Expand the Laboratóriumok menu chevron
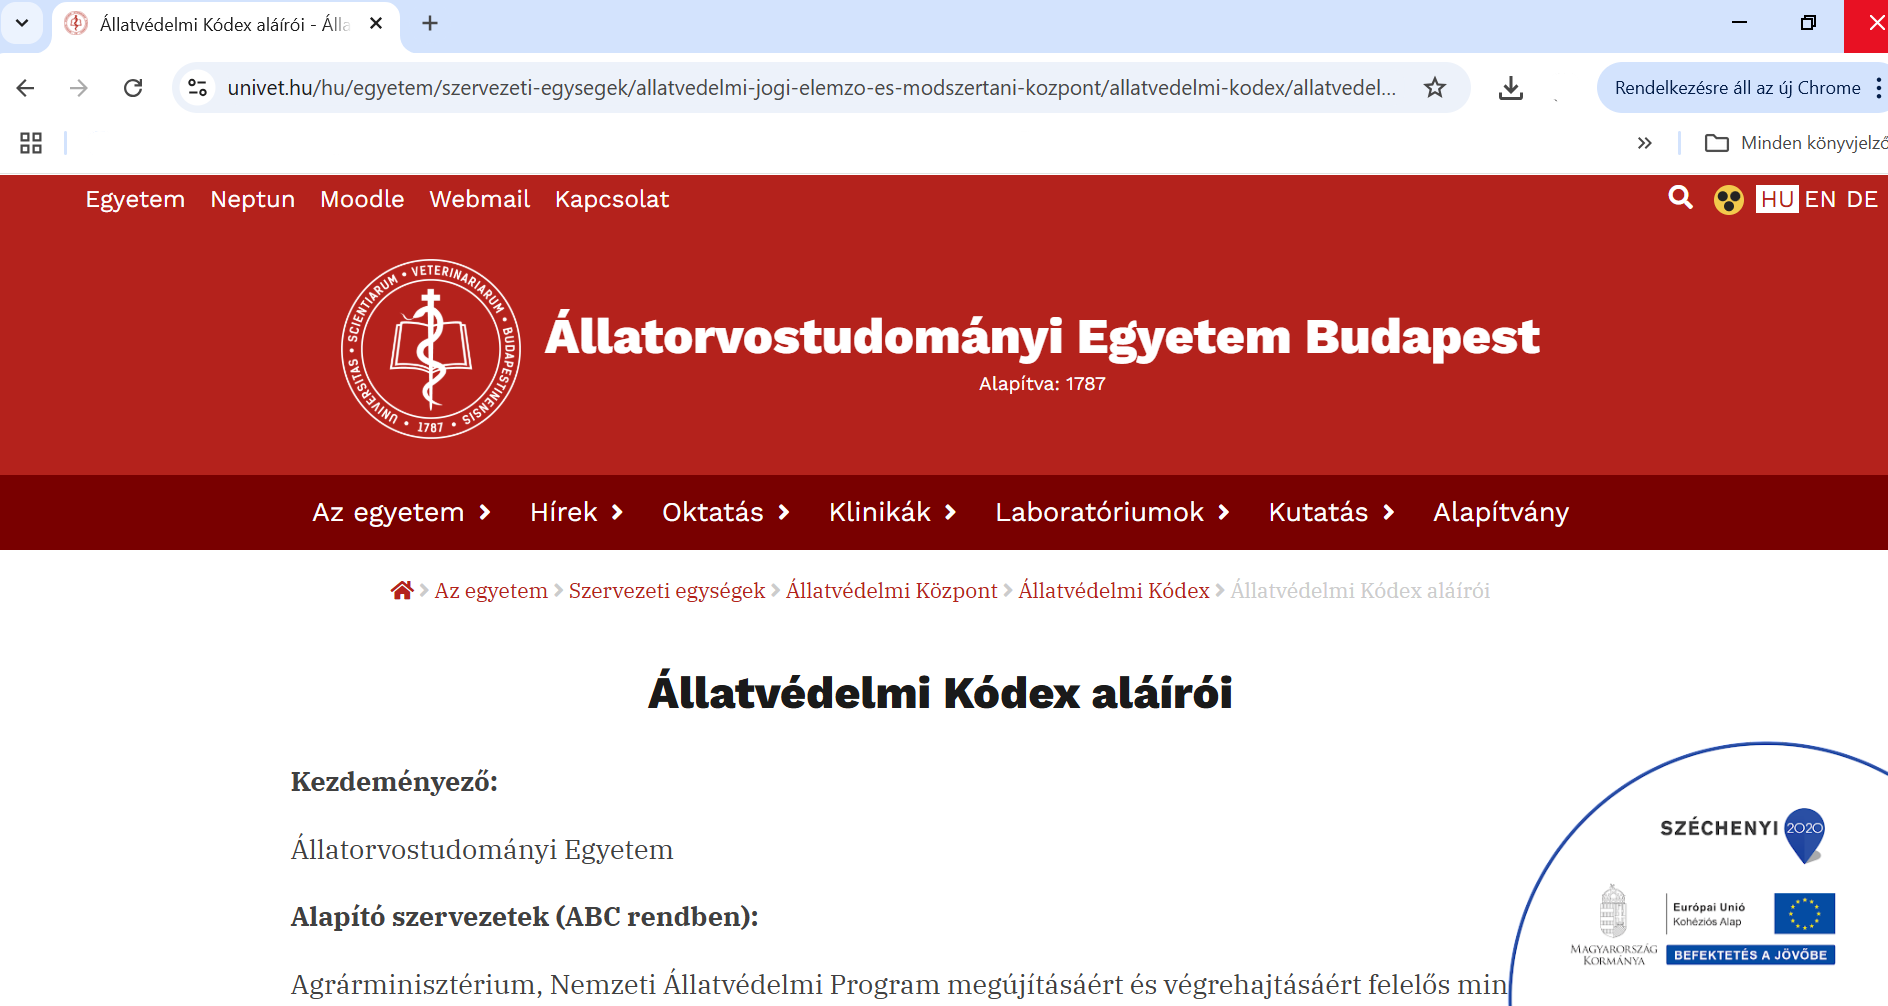 click(1223, 512)
